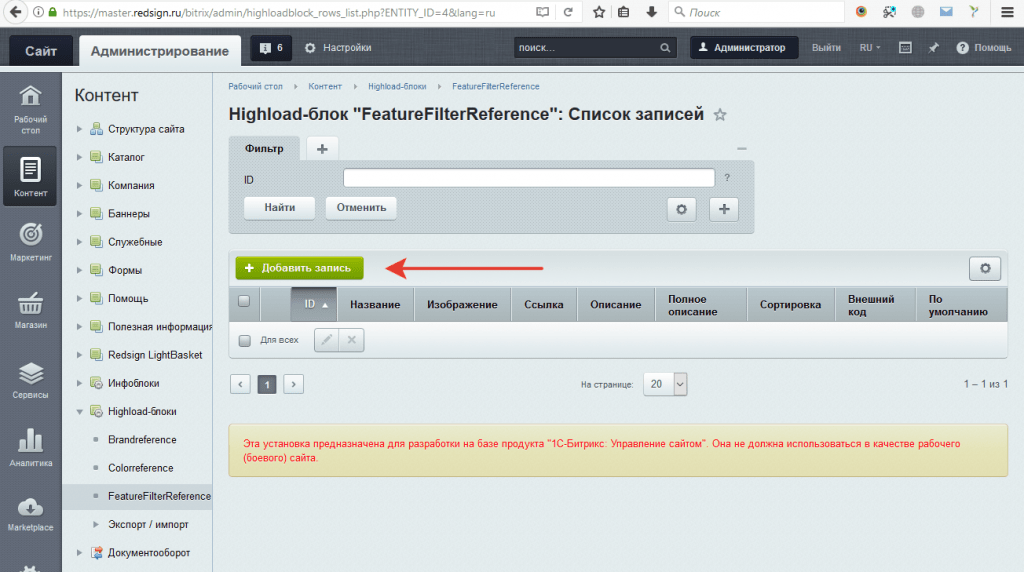
Task: Open rows per page dropdown showing 20
Action: (665, 384)
